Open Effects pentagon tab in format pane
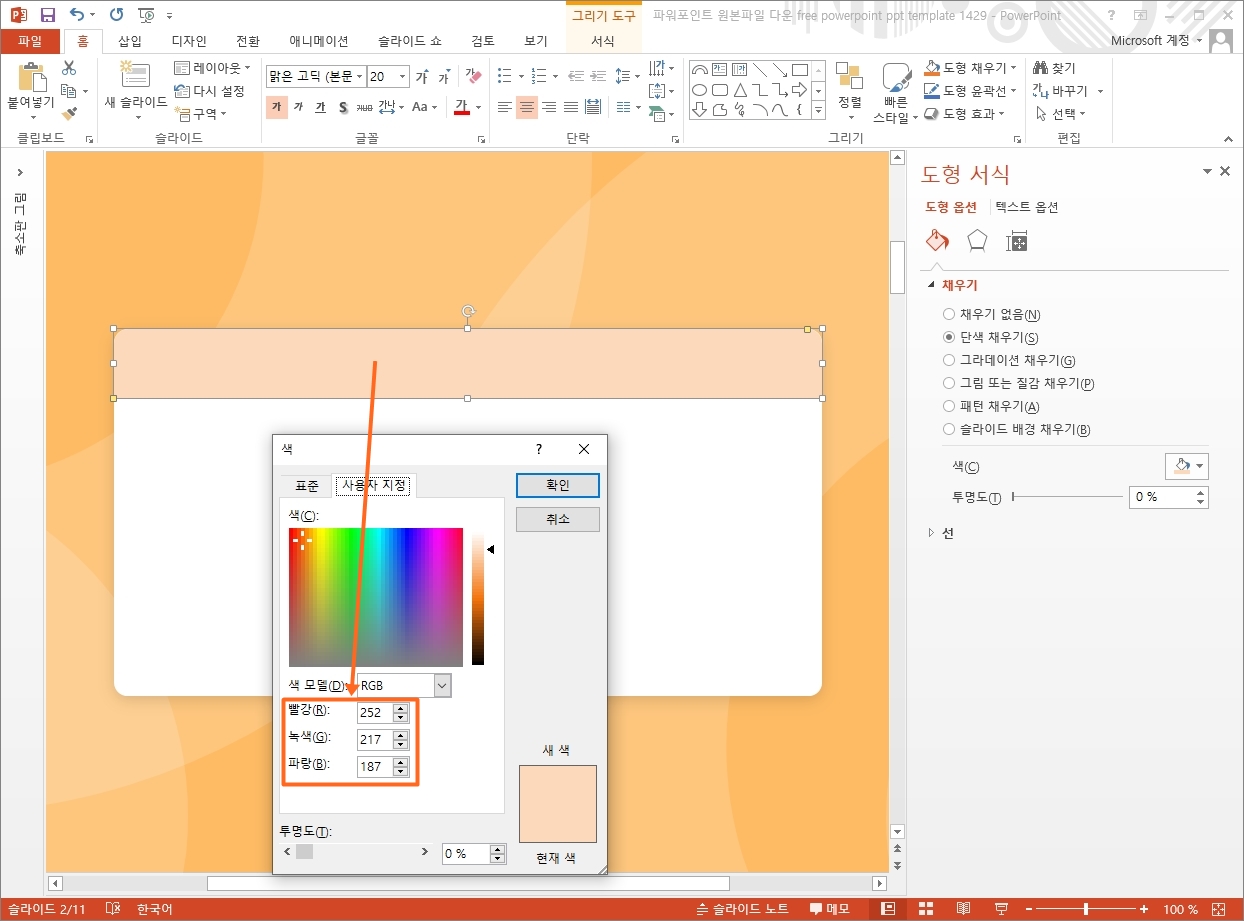The height and width of the screenshot is (921, 1244). point(977,241)
